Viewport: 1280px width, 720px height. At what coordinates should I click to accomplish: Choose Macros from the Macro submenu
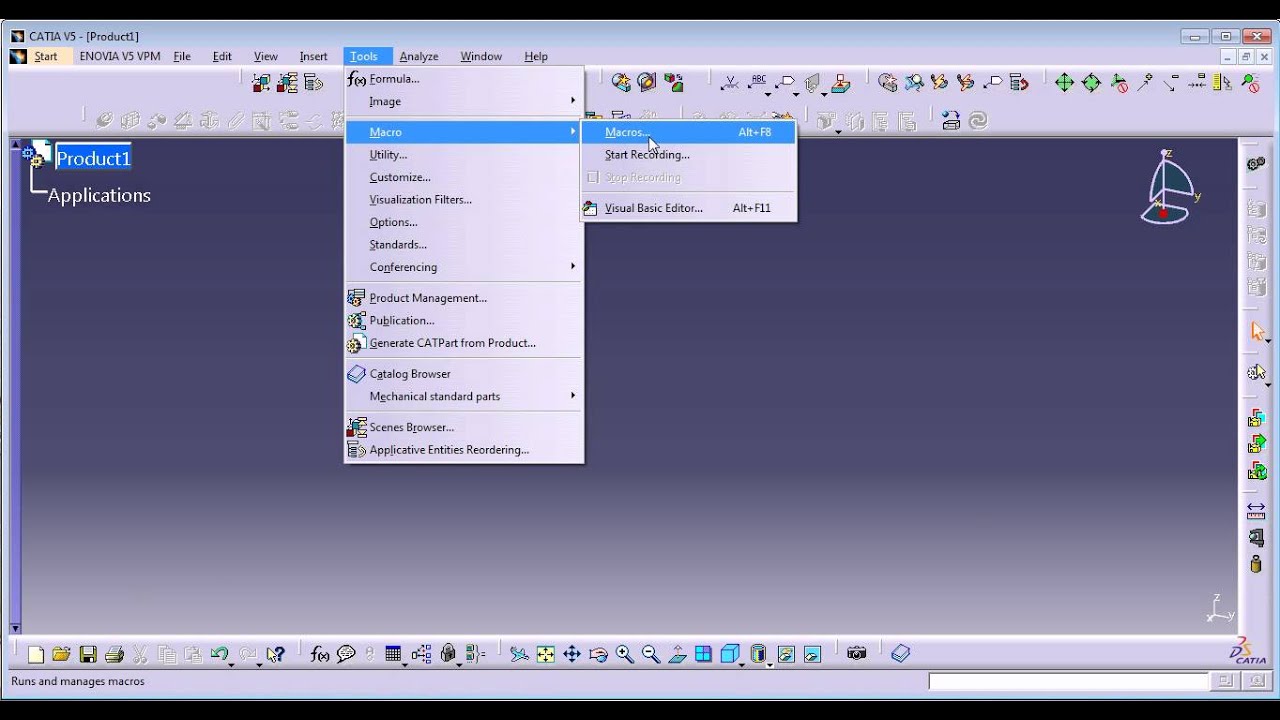coord(624,132)
